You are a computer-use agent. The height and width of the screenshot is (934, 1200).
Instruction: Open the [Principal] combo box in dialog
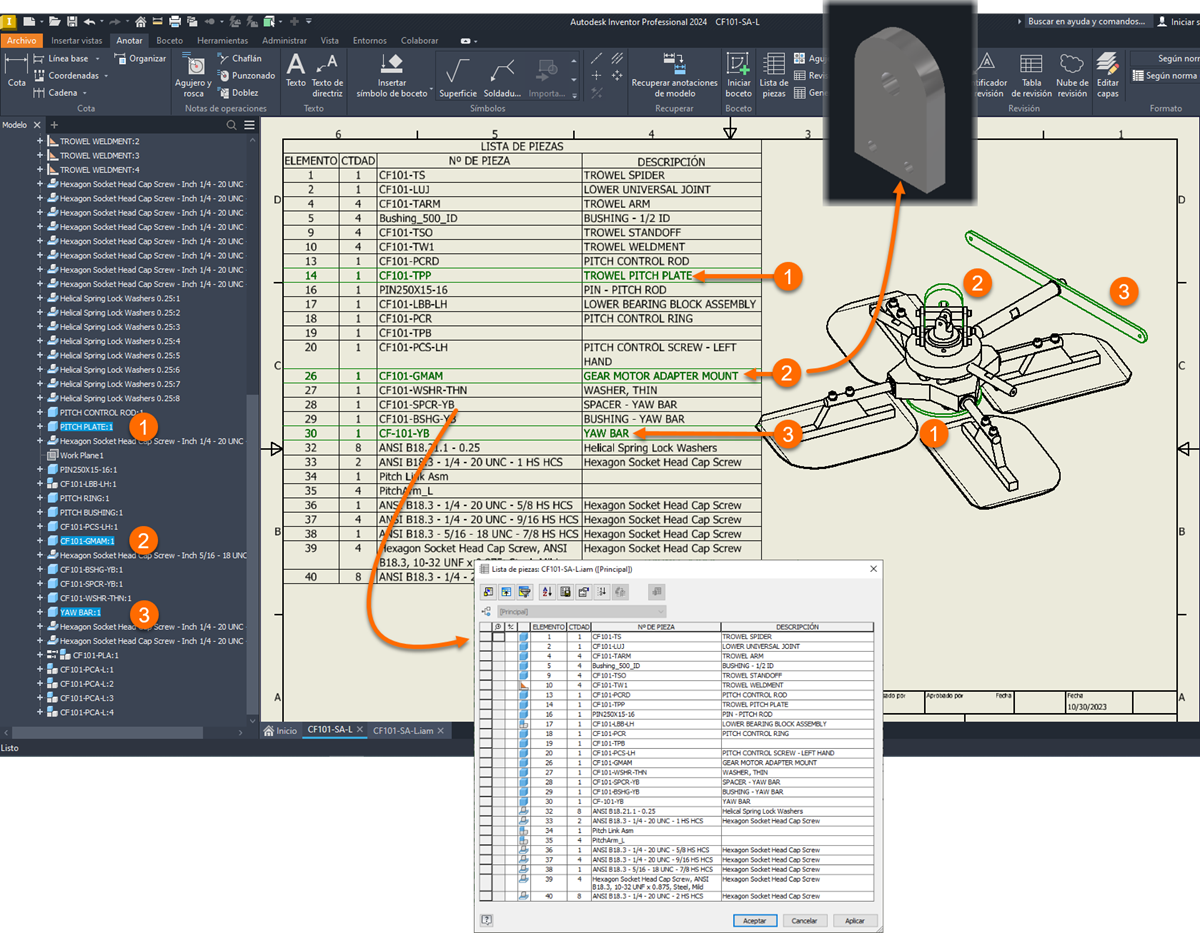[x=581, y=611]
